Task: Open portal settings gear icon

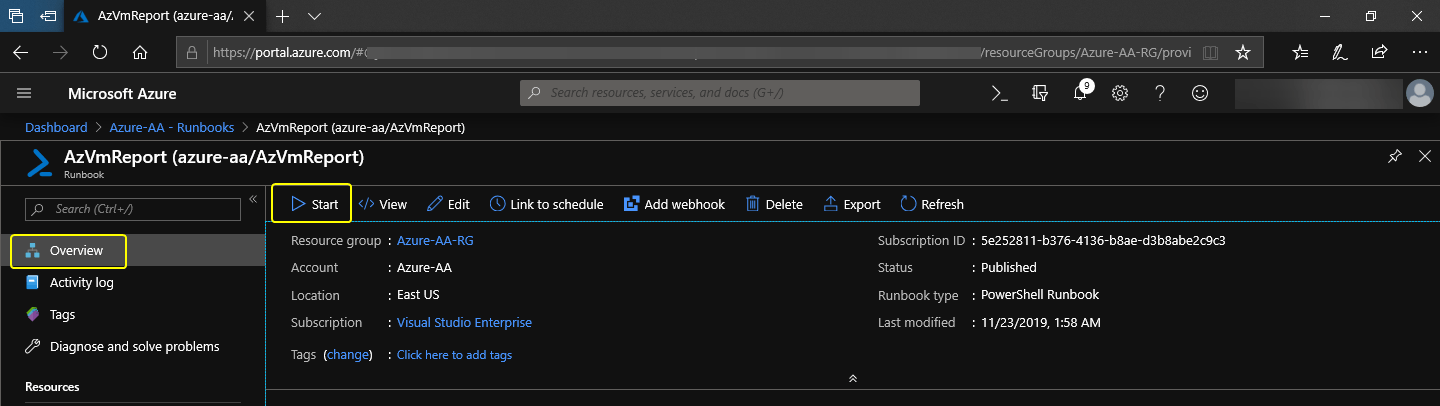Action: [1120, 93]
